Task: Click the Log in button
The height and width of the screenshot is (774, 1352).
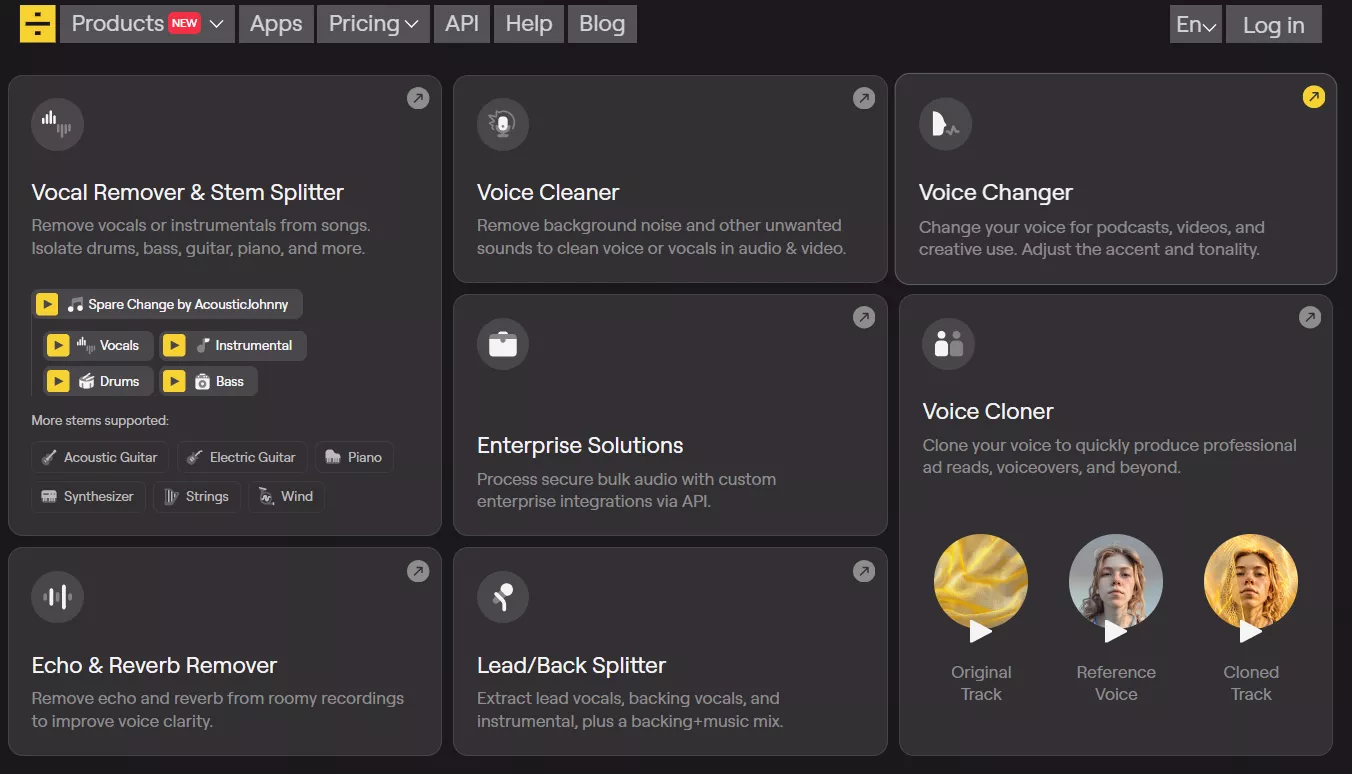Action: point(1274,25)
